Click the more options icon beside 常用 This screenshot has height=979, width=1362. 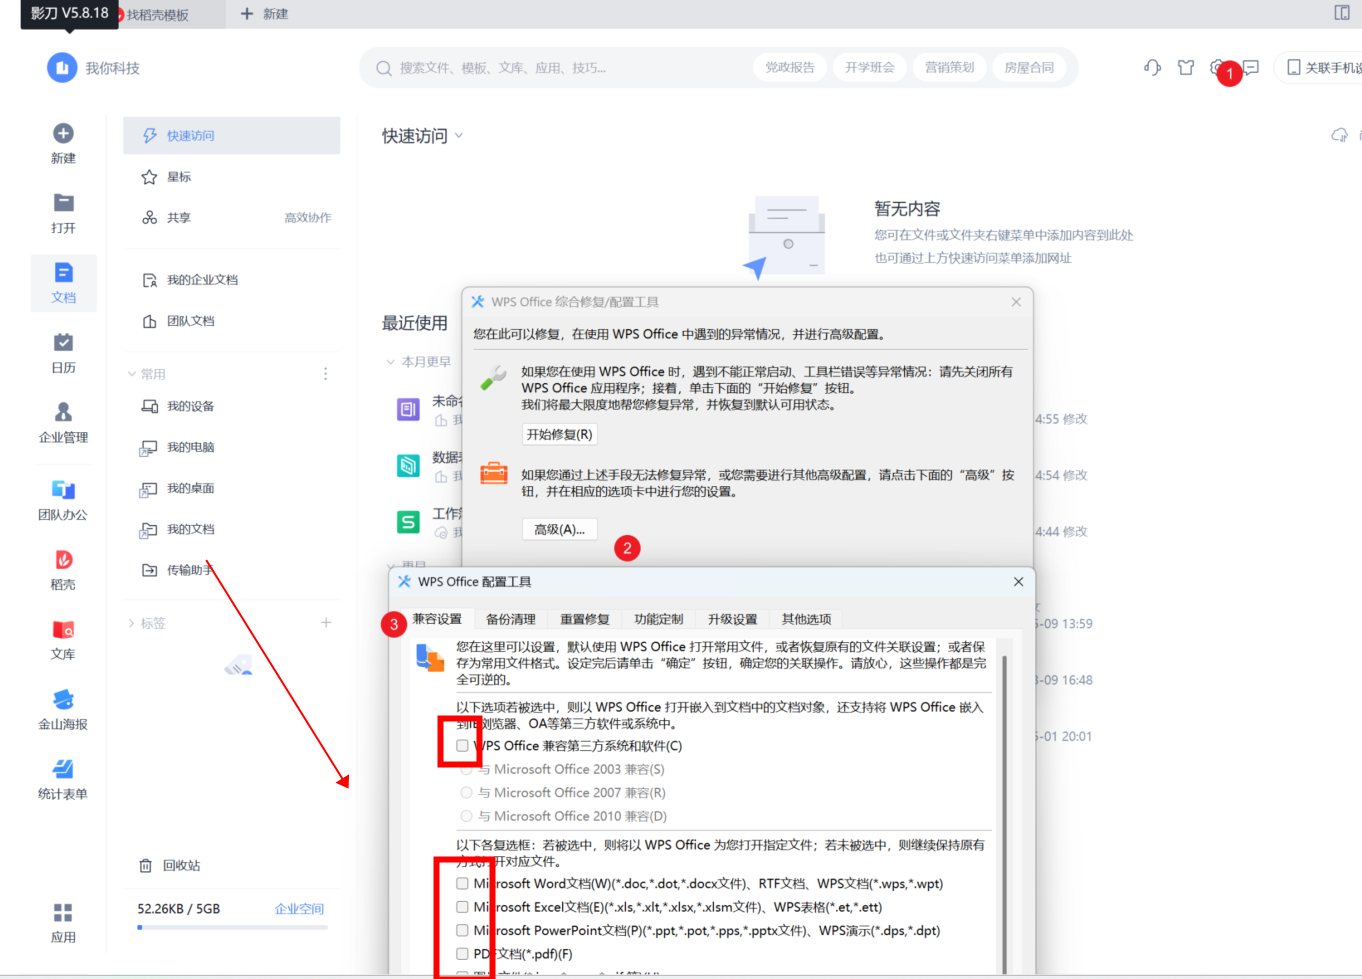(x=325, y=374)
